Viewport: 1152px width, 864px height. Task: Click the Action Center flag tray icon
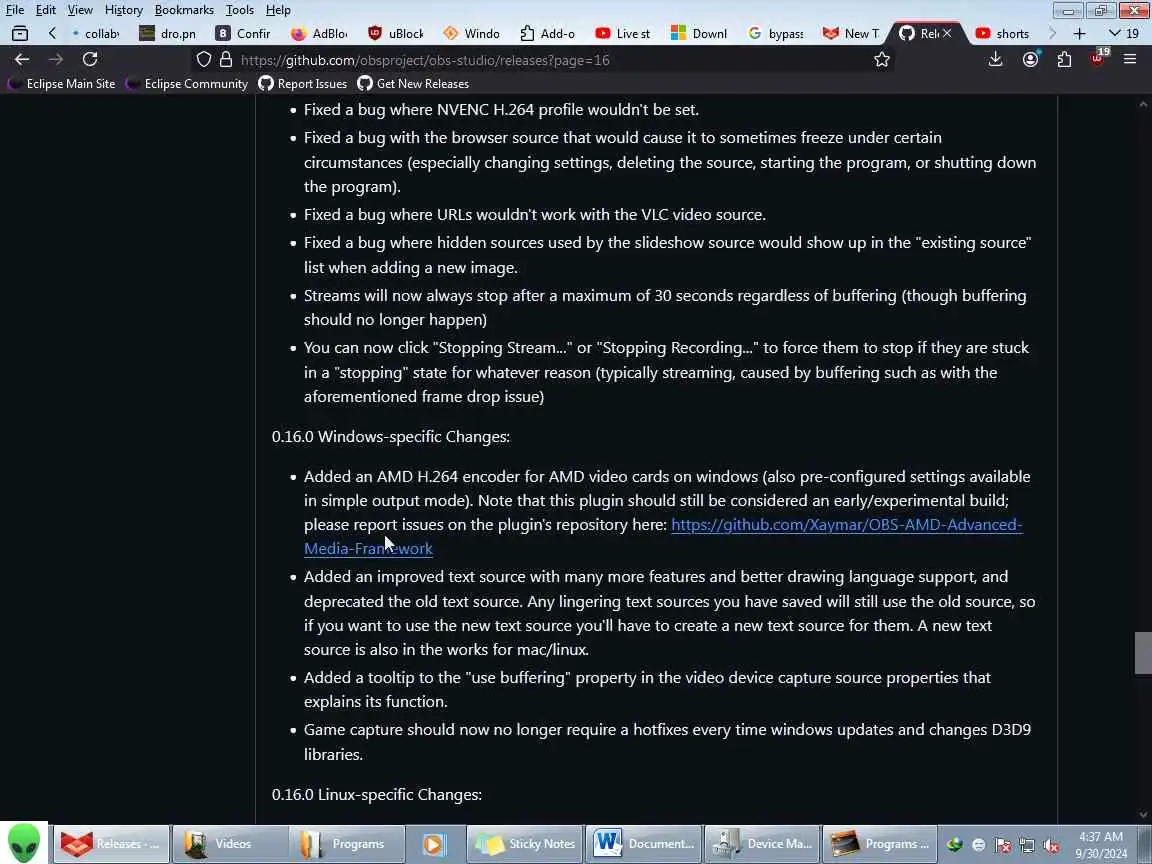pos(1003,846)
